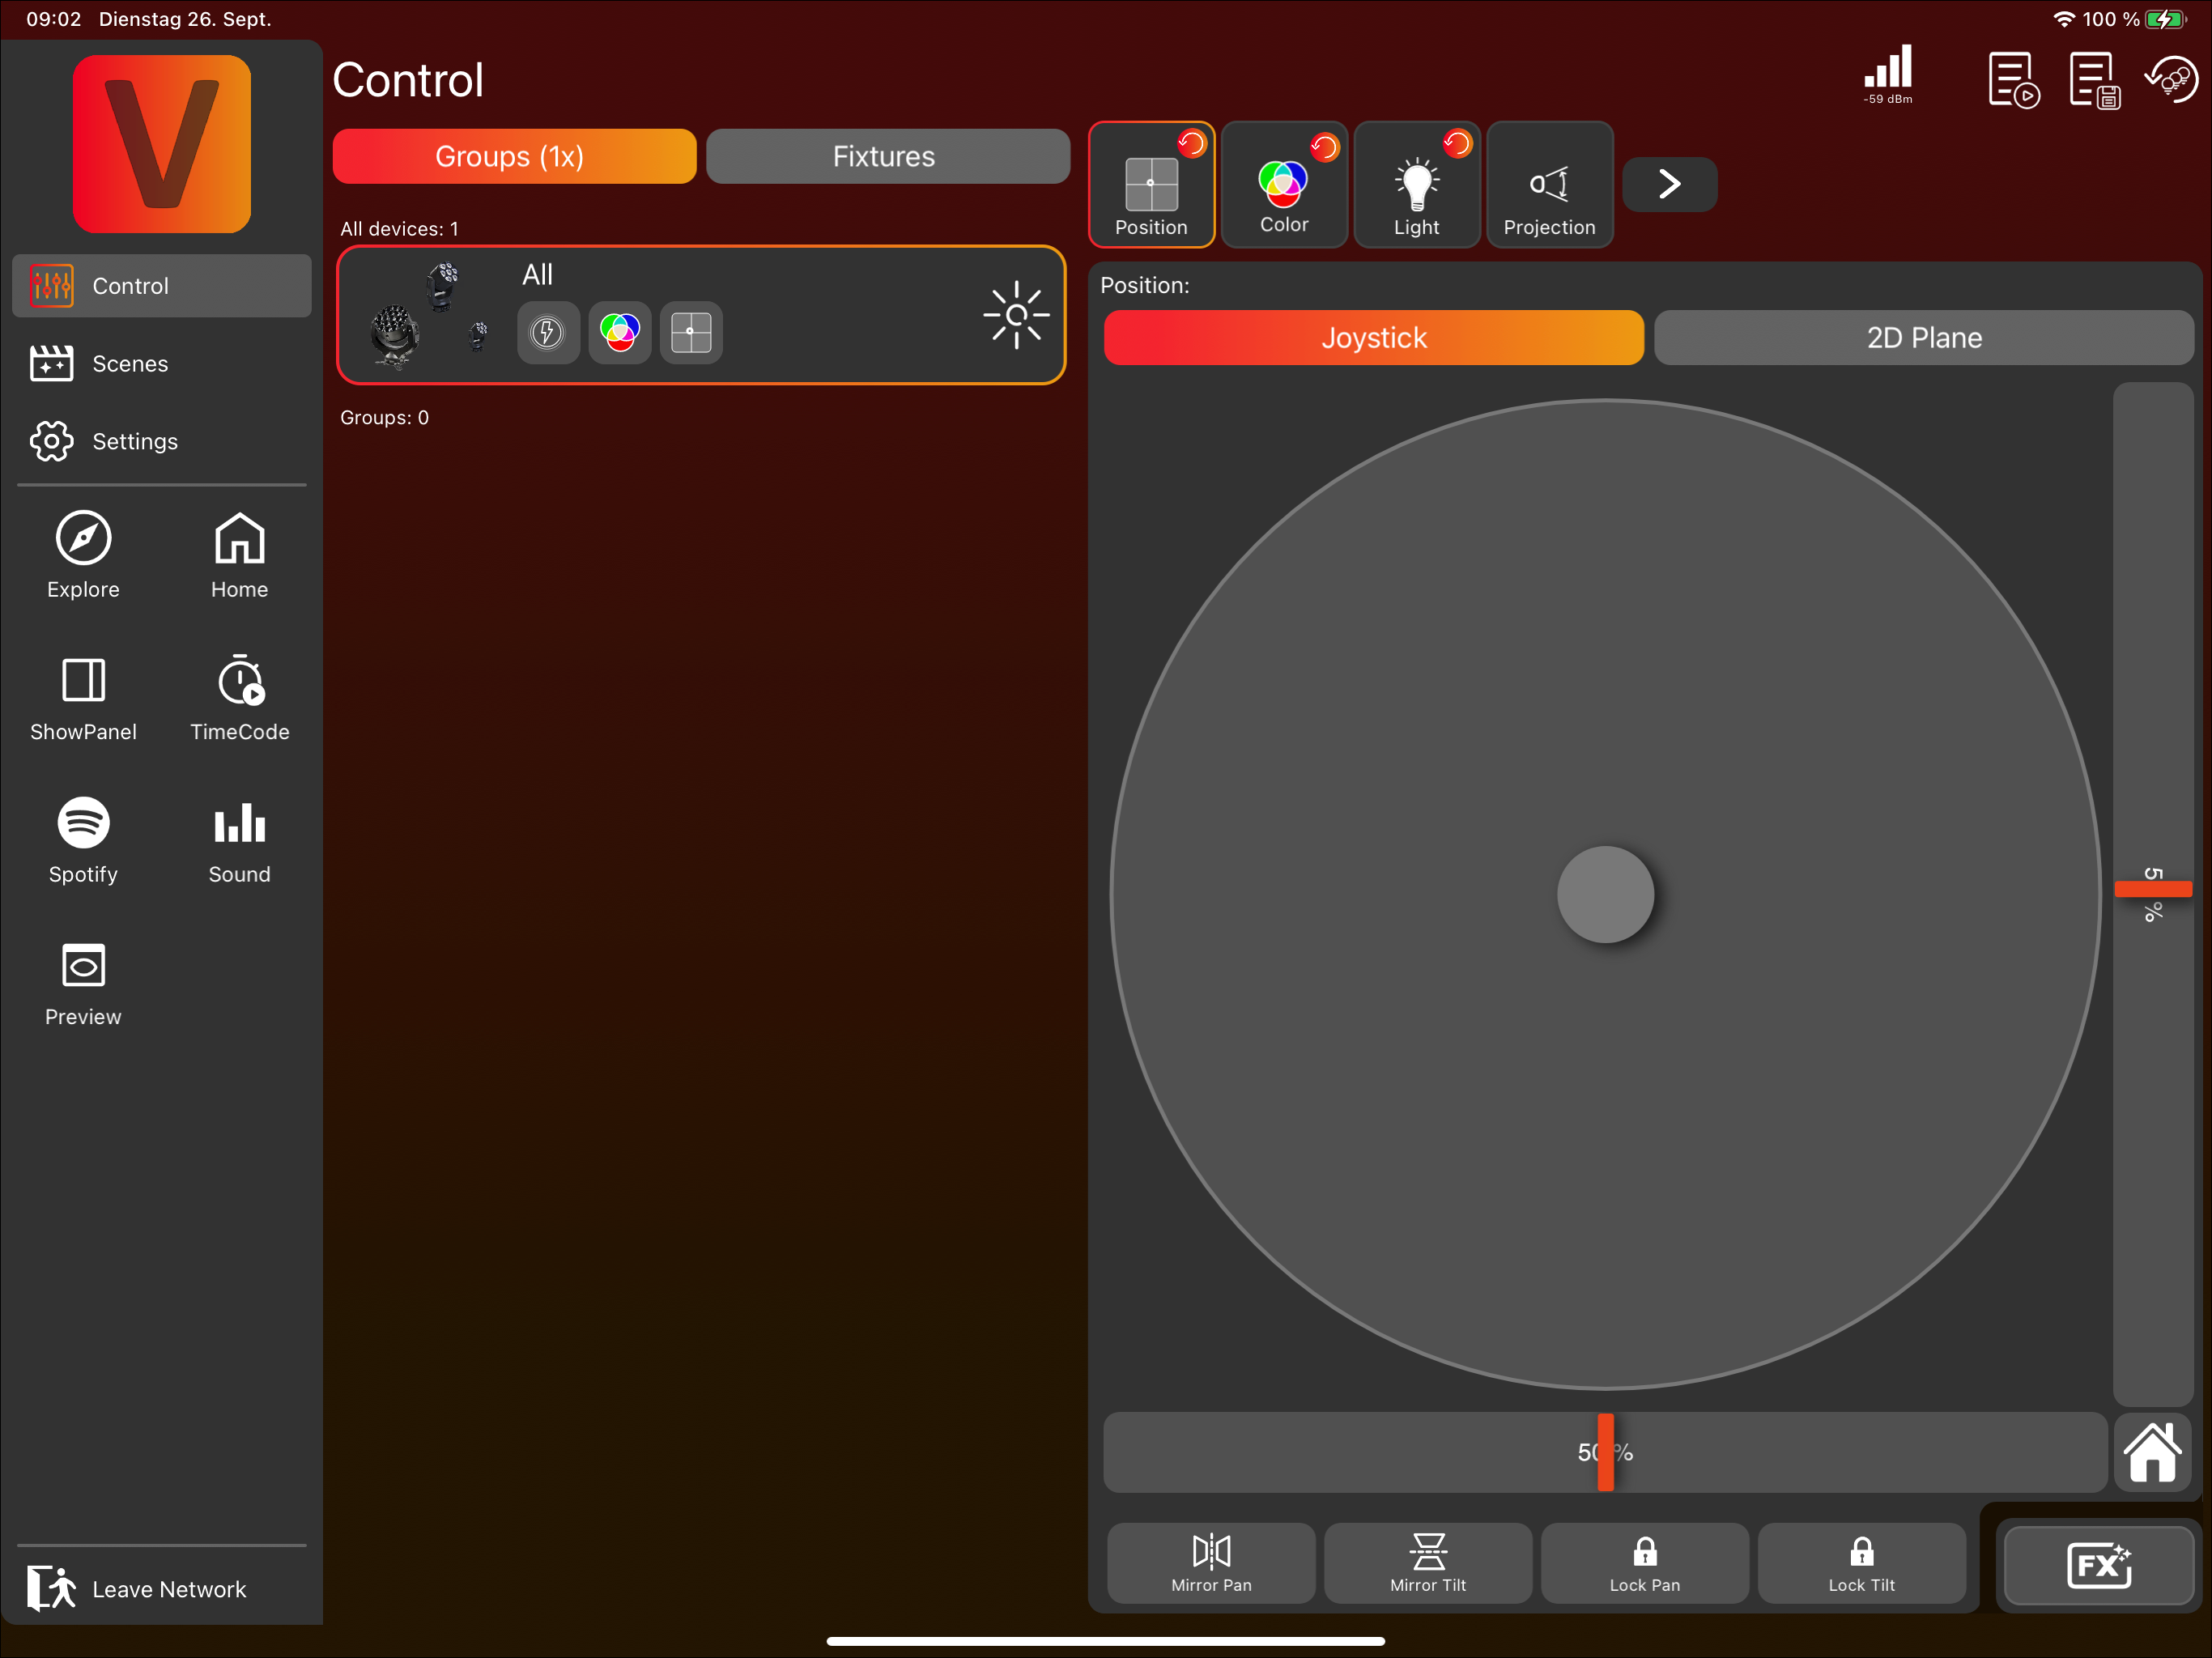Image resolution: width=2212 pixels, height=1658 pixels.
Task: Open the scene list play icon
Action: click(2013, 80)
